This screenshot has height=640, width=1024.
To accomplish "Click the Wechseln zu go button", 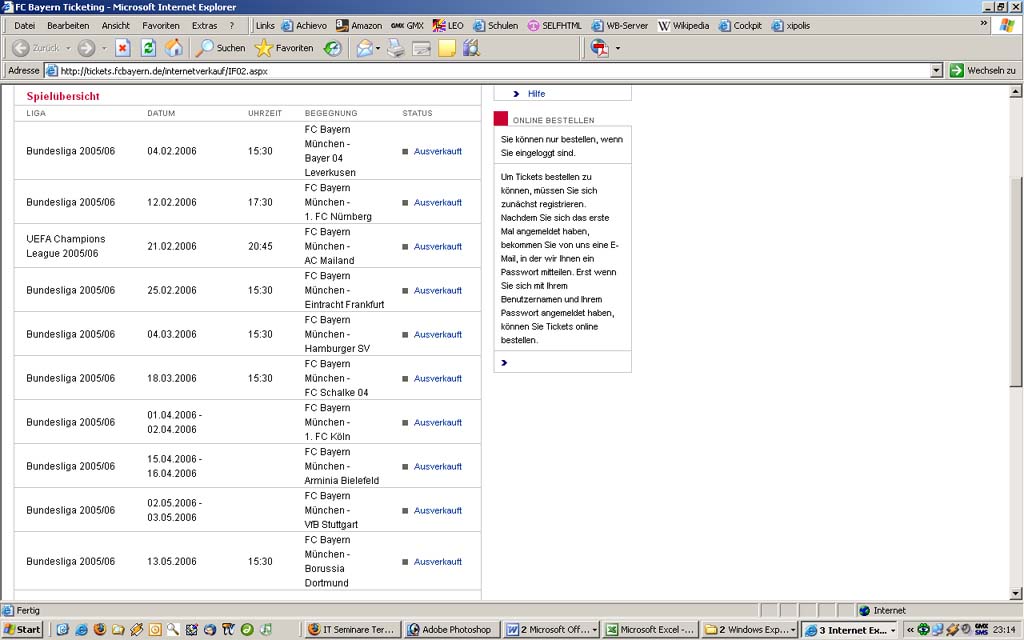I will click(983, 71).
